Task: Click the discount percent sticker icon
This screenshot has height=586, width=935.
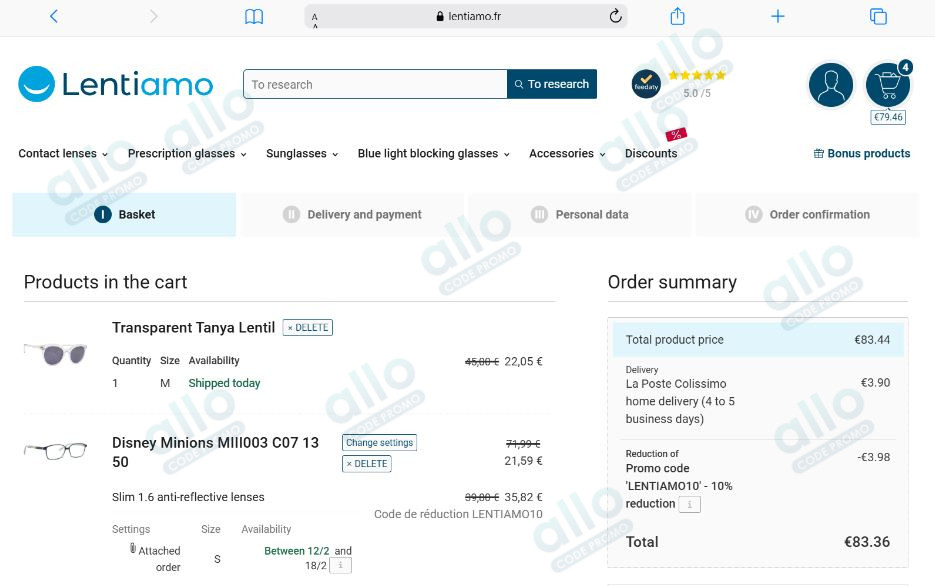Action: [x=676, y=133]
